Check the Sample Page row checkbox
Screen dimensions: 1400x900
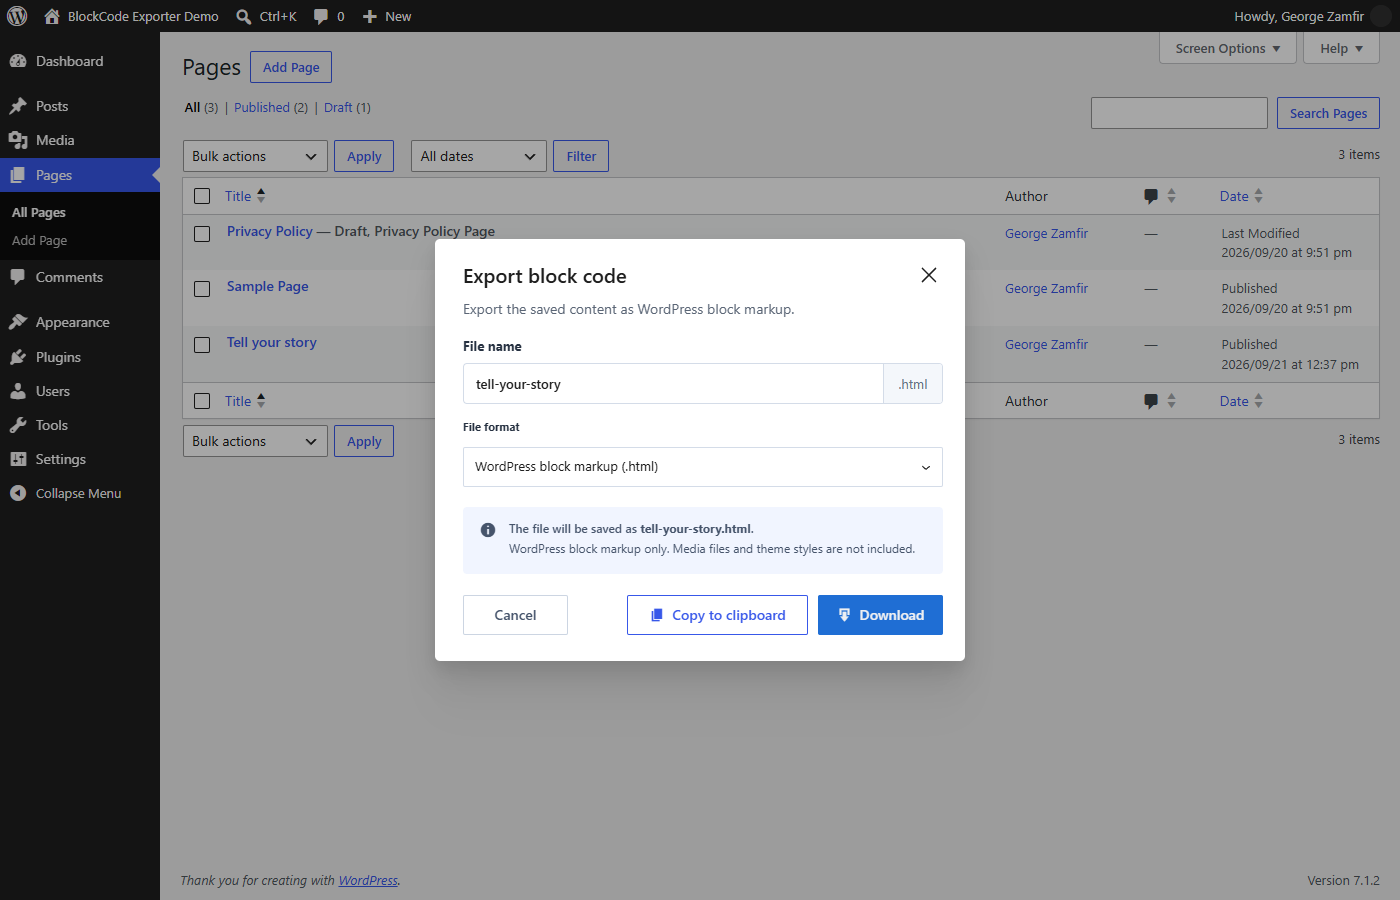pyautogui.click(x=202, y=289)
